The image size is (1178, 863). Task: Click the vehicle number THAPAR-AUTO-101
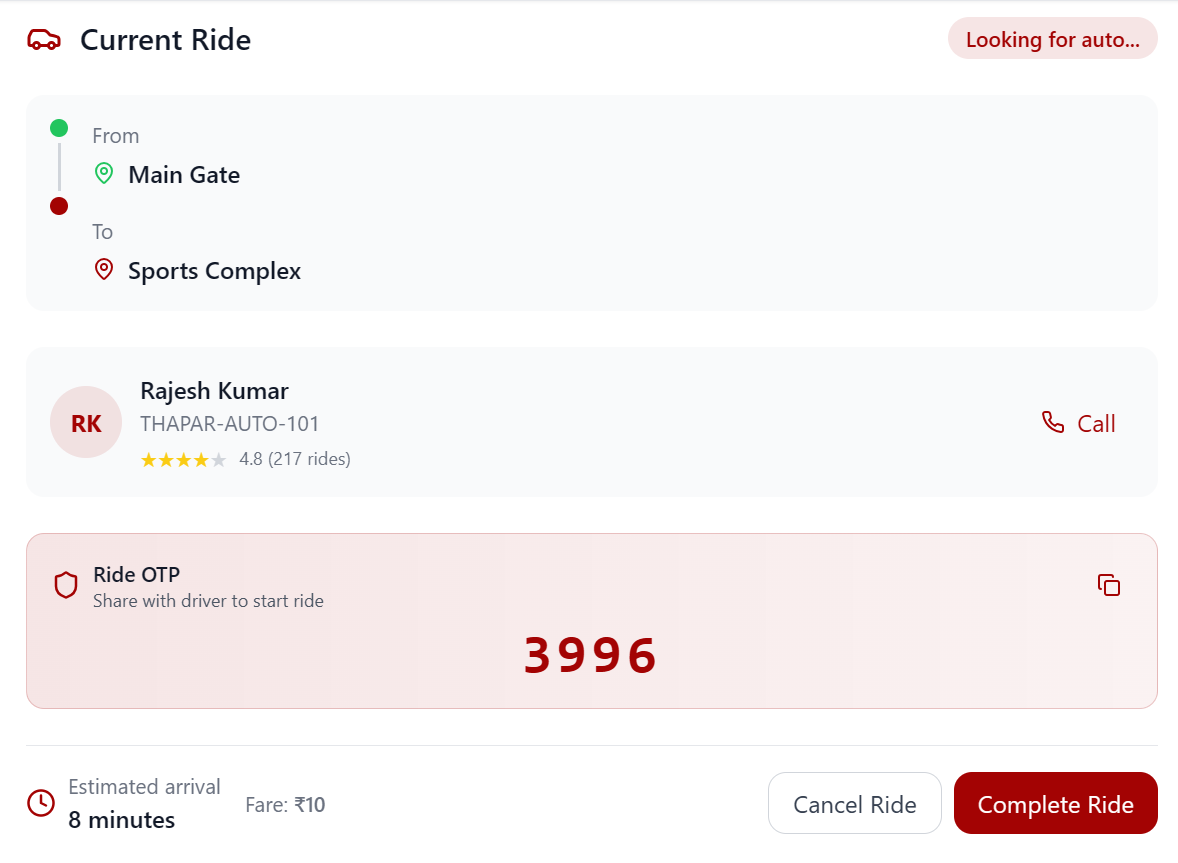click(x=230, y=424)
